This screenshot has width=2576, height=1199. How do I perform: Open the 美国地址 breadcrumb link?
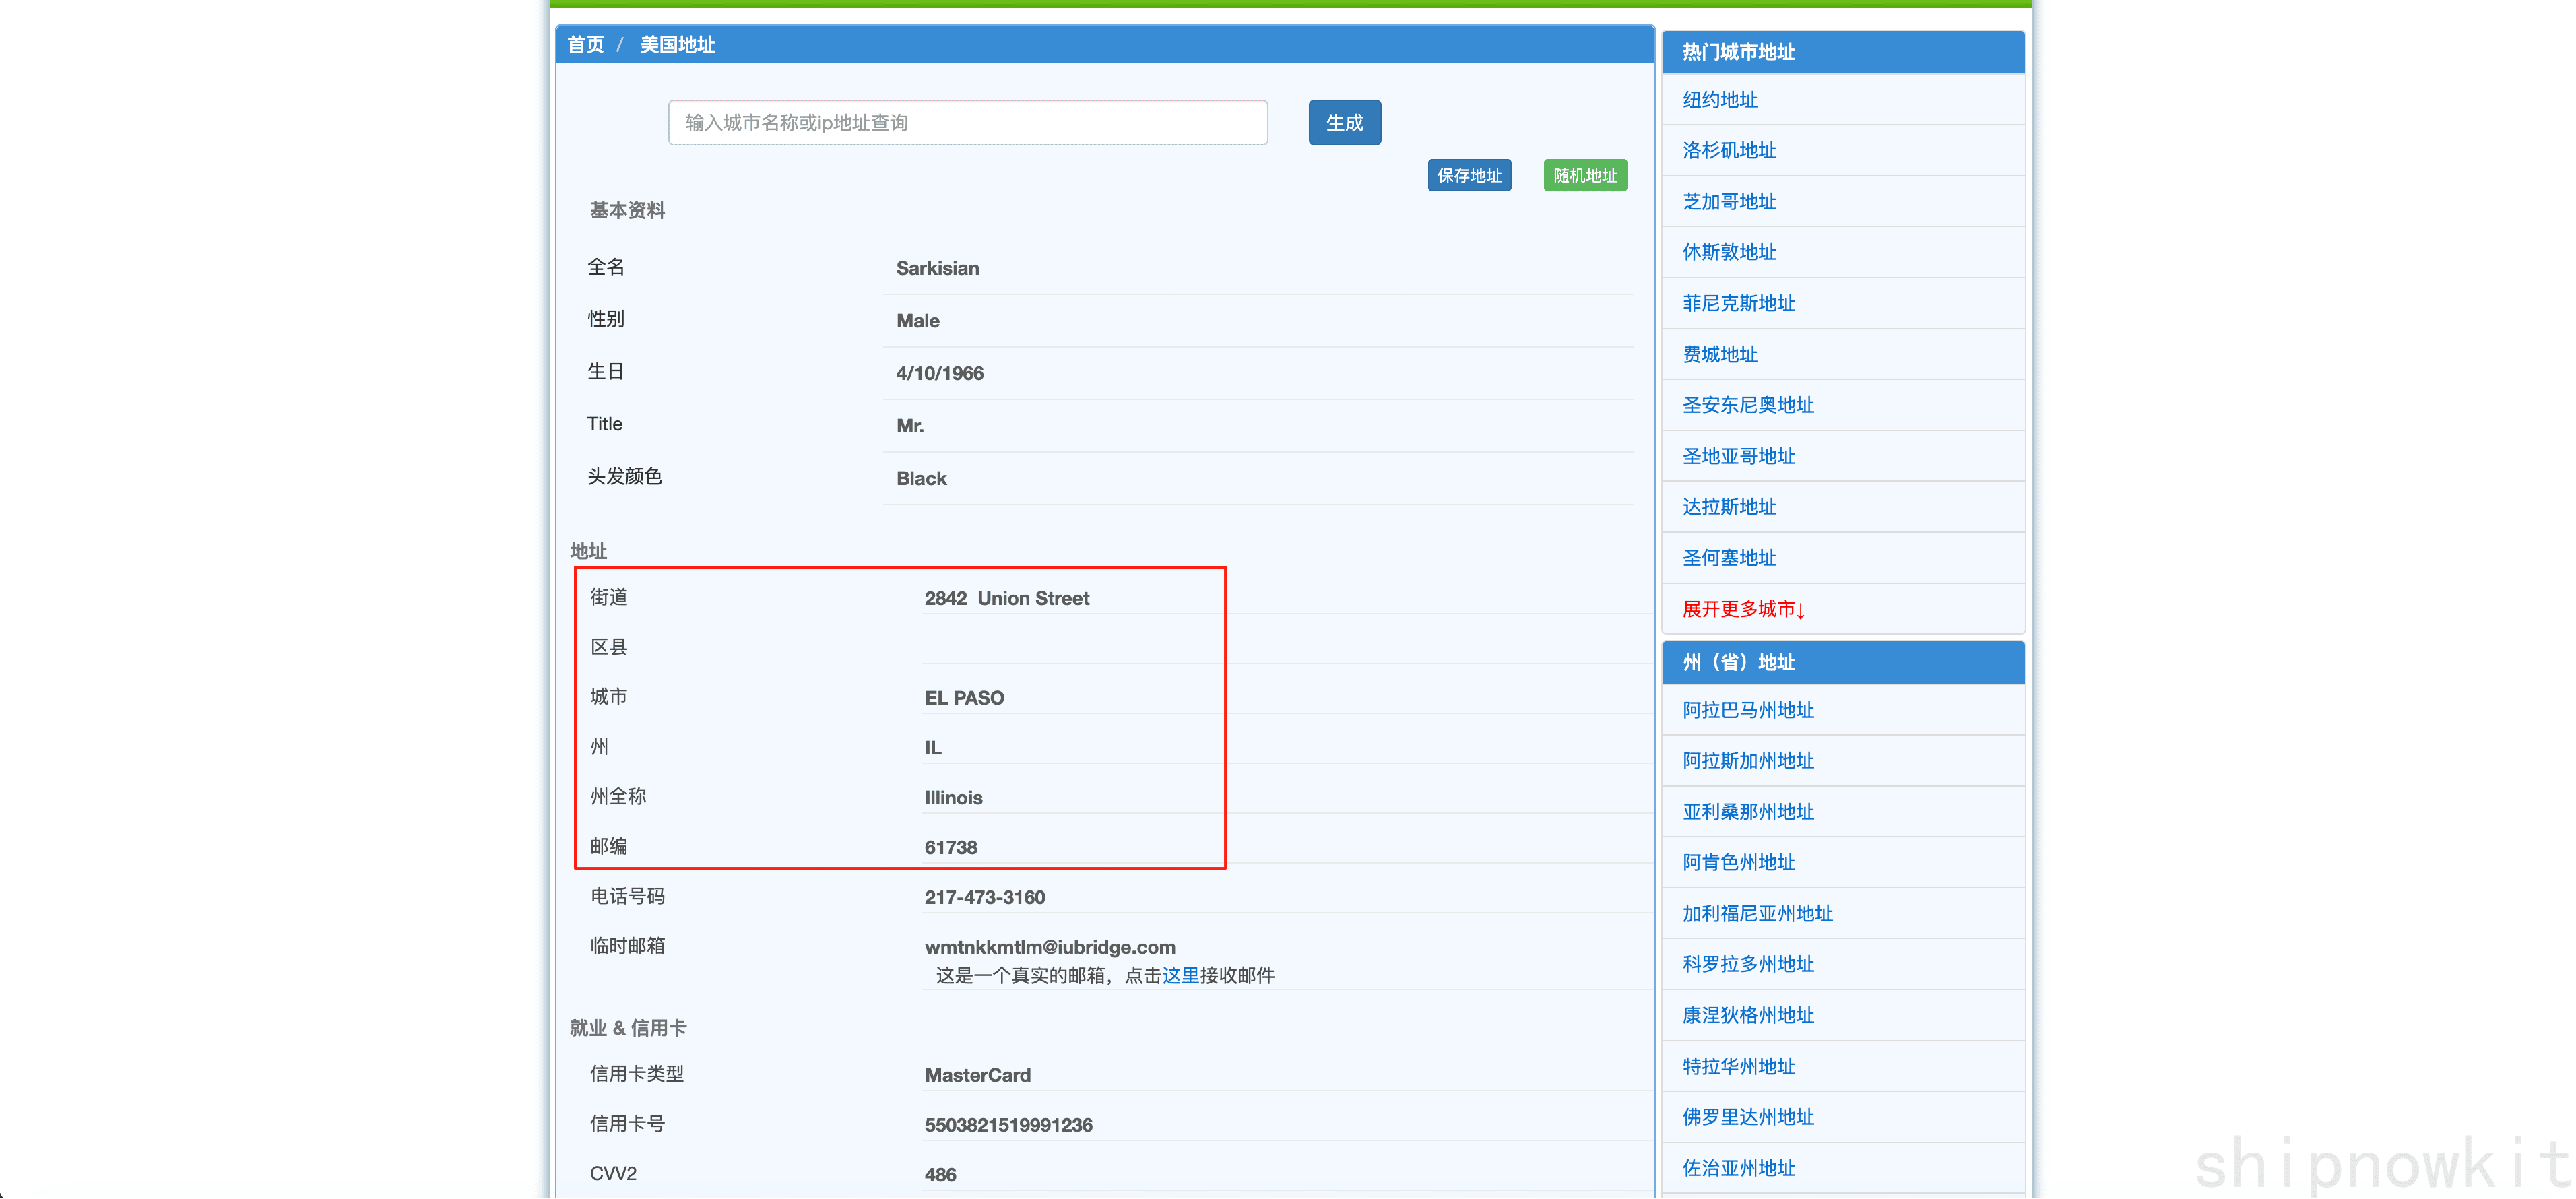point(677,45)
